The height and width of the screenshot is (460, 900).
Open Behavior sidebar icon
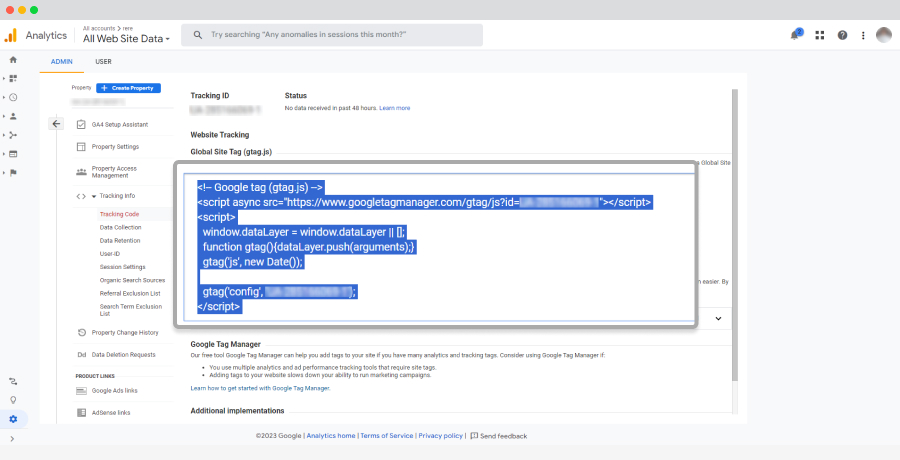click(13, 154)
